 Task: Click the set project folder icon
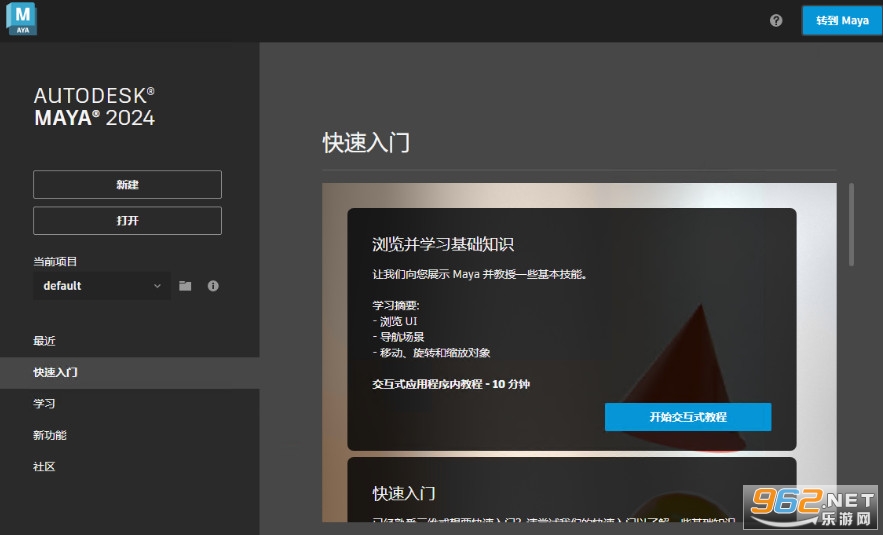tap(185, 286)
